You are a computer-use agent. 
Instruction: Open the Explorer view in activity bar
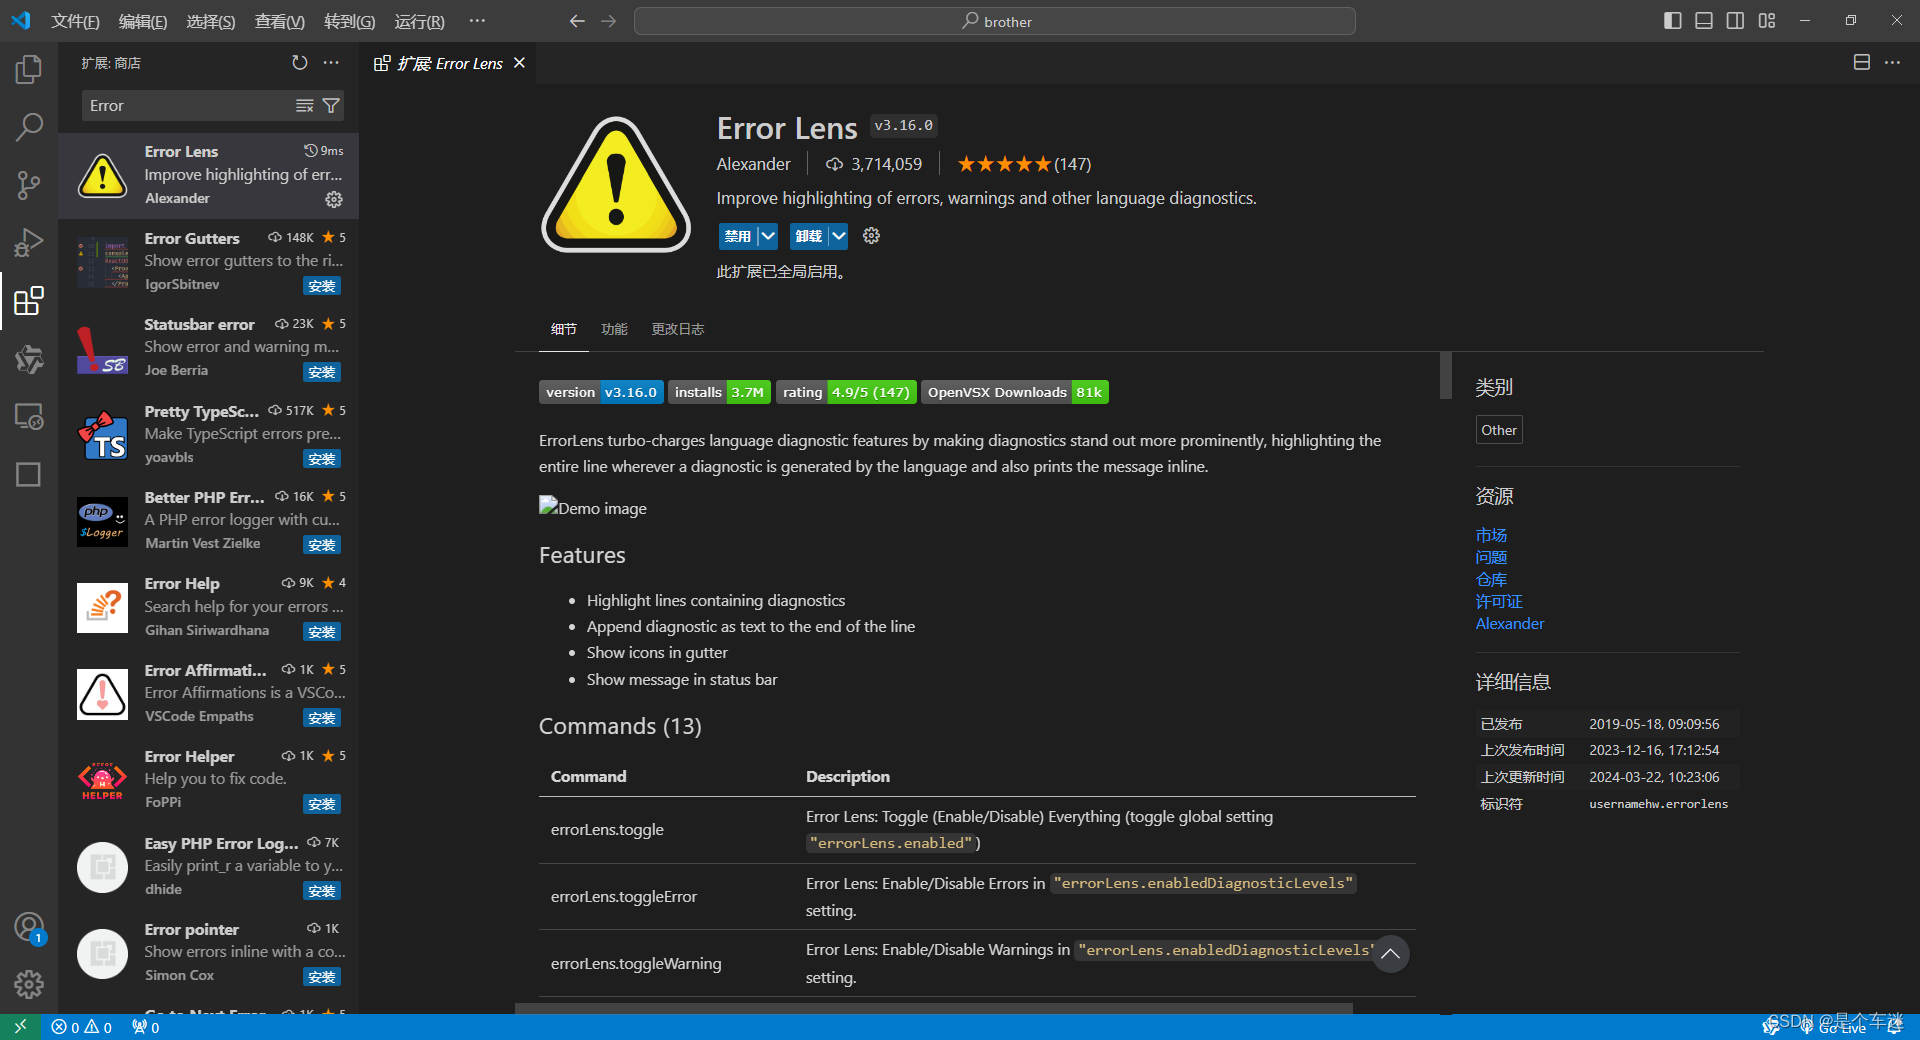point(29,69)
